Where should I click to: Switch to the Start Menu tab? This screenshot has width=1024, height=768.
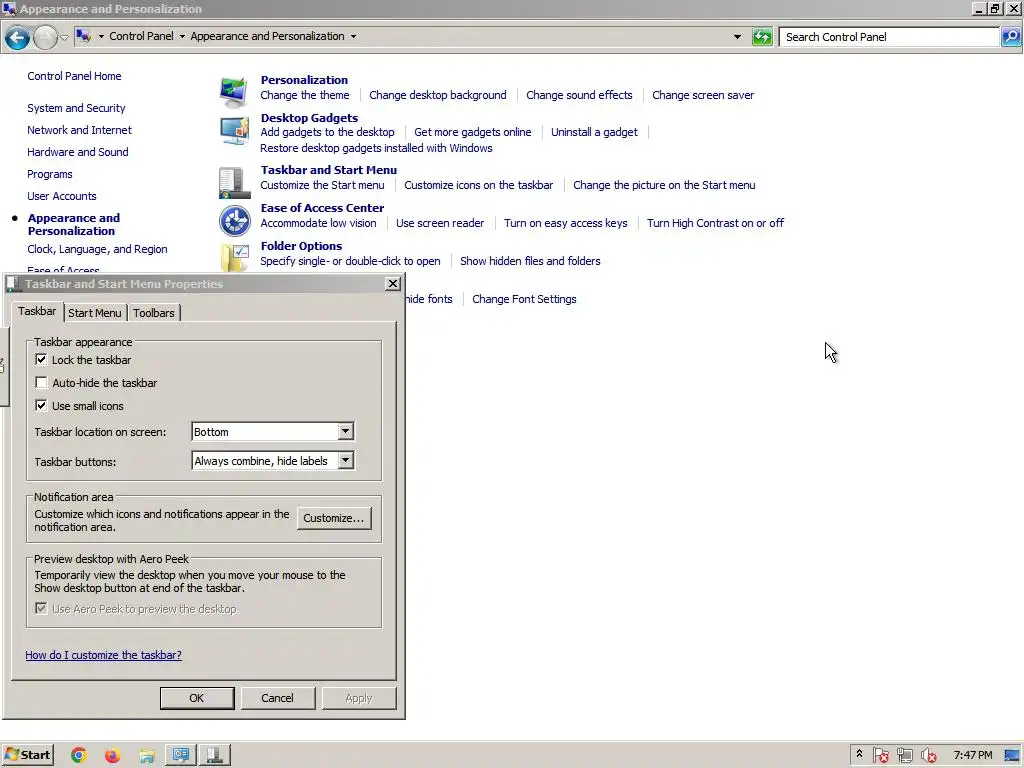tap(95, 313)
